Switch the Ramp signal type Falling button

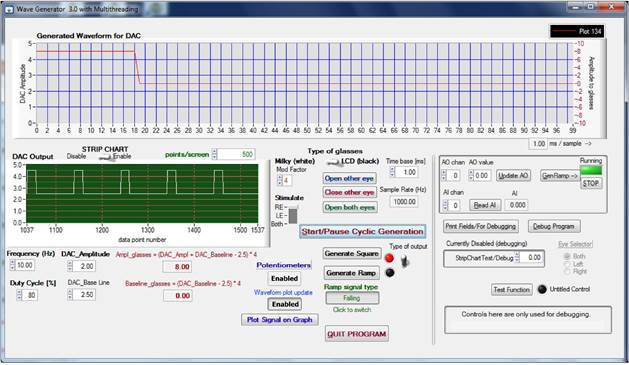tap(352, 298)
